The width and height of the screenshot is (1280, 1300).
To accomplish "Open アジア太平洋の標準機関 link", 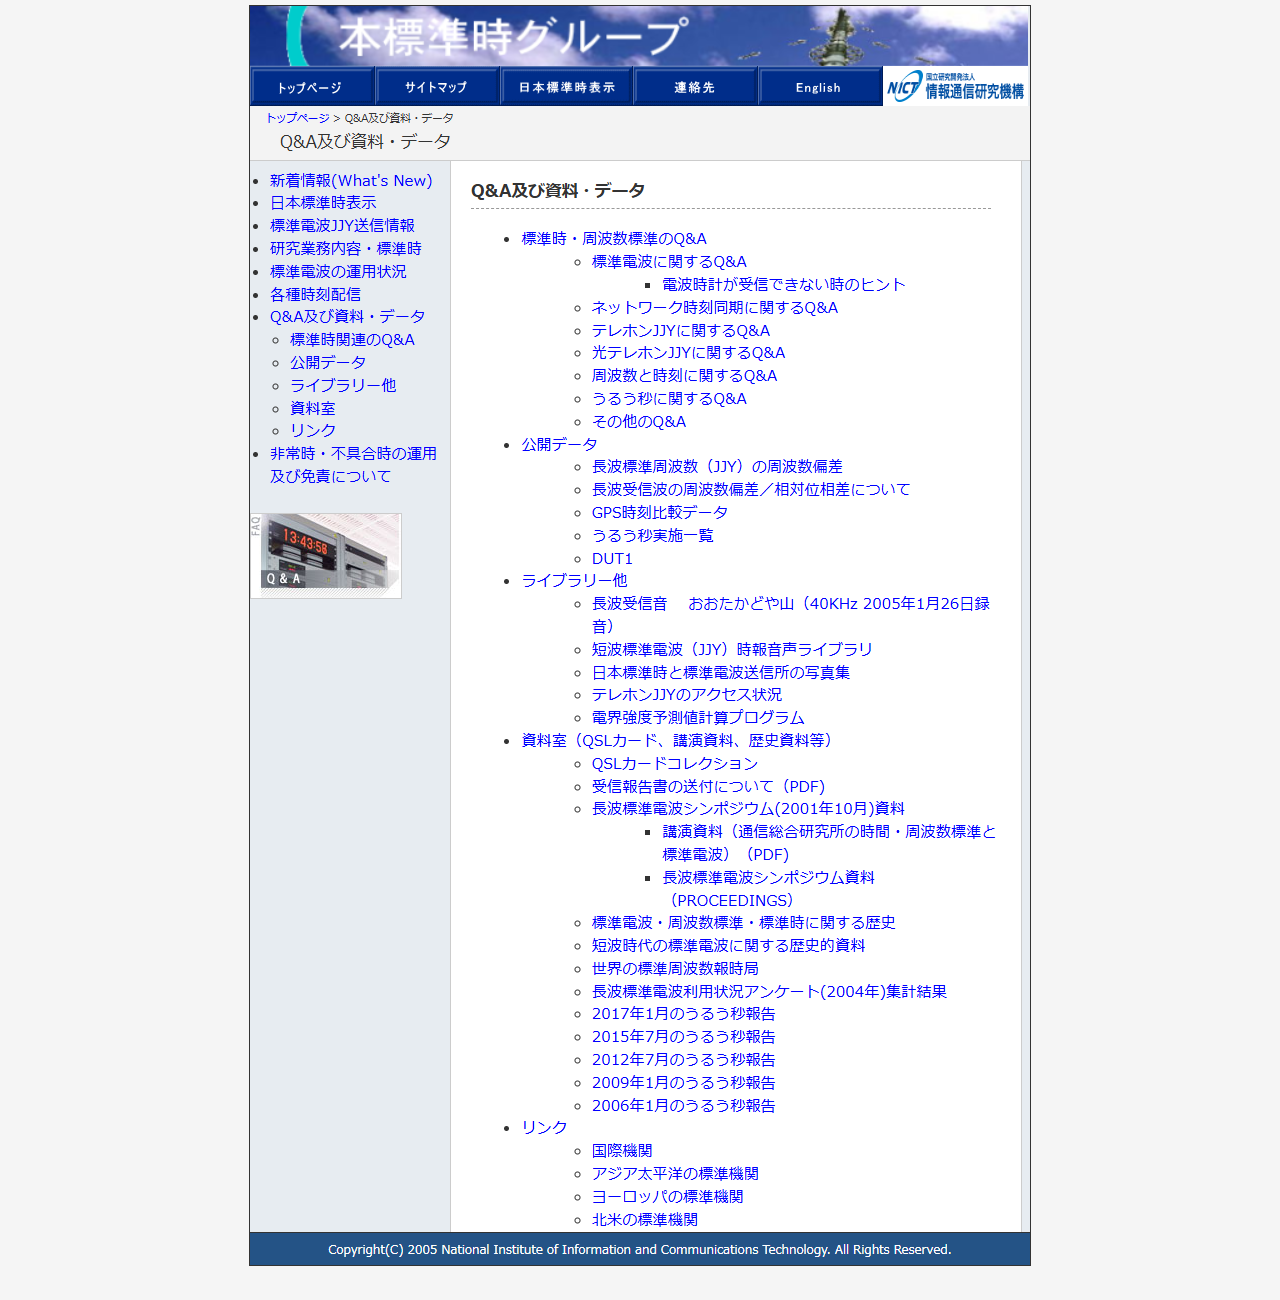I will pyautogui.click(x=675, y=1174).
